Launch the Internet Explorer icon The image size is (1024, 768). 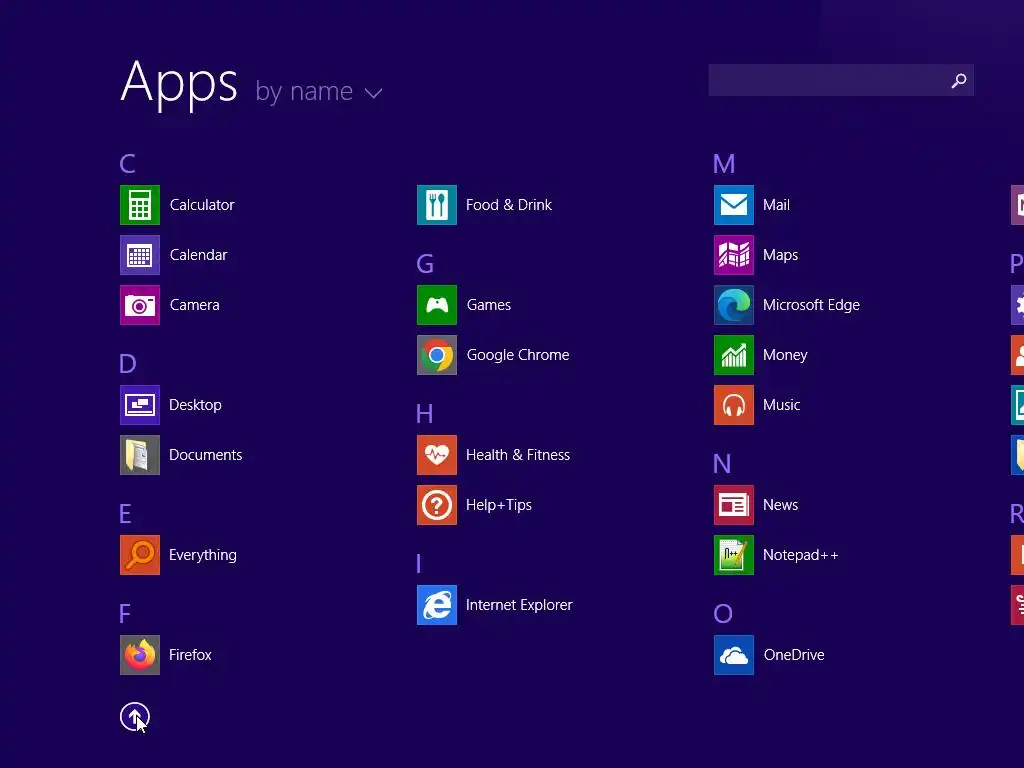coord(437,605)
